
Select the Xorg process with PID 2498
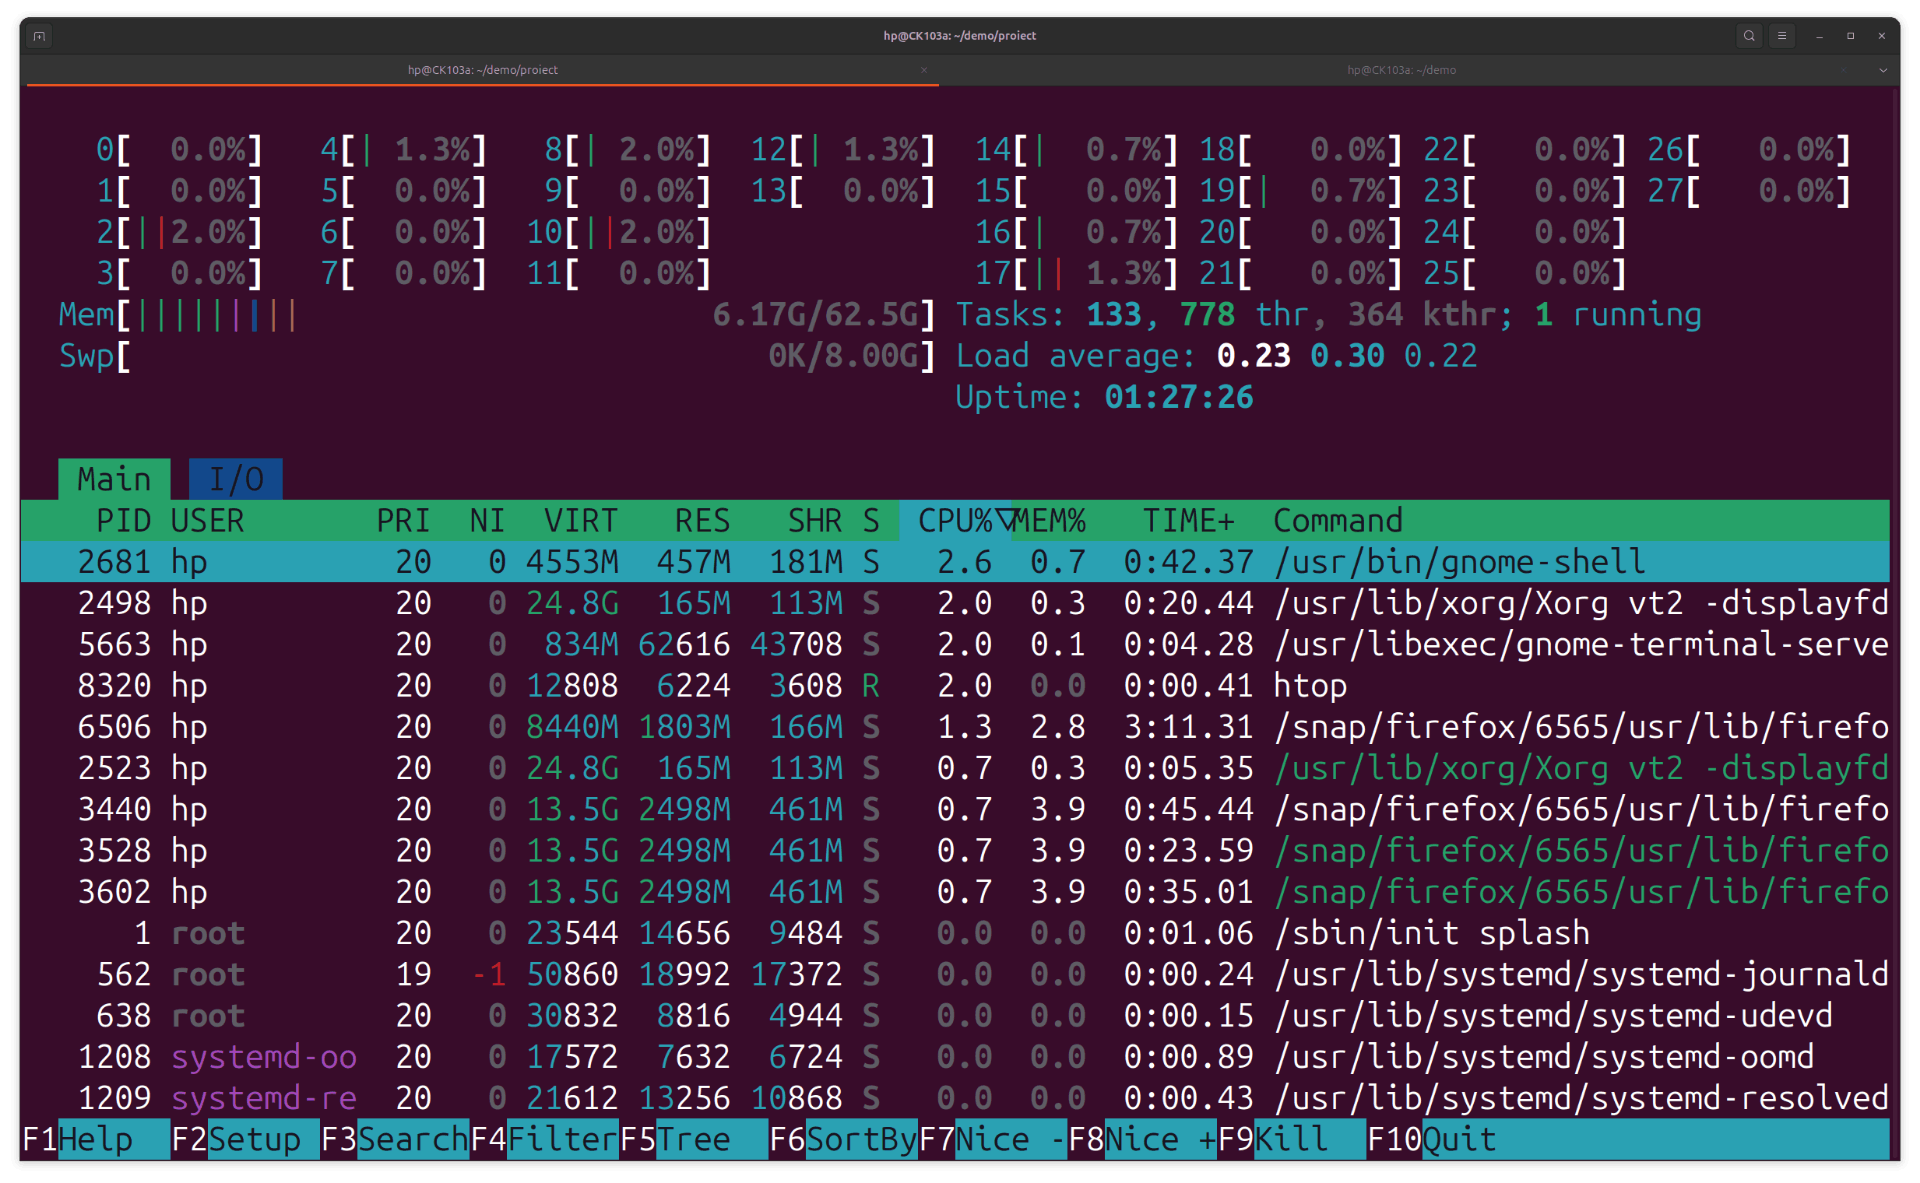pos(955,603)
